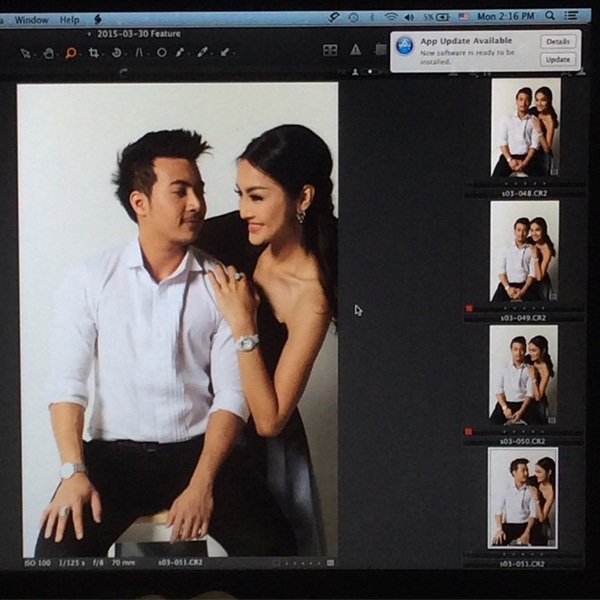Open Select tool variant dropdown arrow
This screenshot has height=600, width=600.
click(x=34, y=56)
